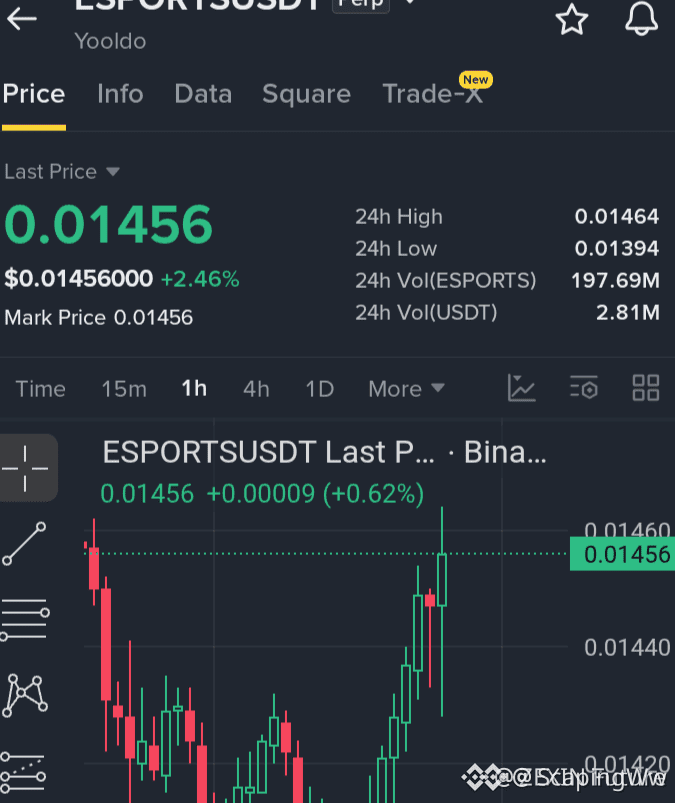Open the trading pair selector arrow
Screen dimensions: 675x803
[410, 3]
